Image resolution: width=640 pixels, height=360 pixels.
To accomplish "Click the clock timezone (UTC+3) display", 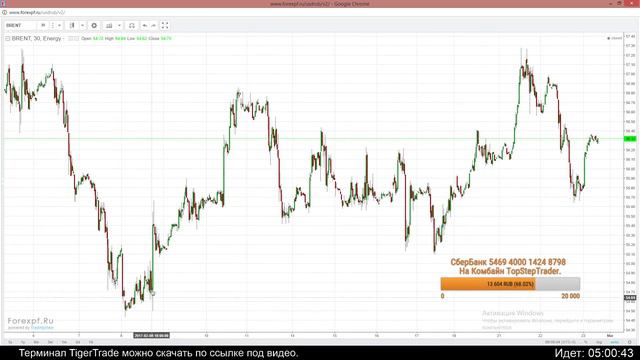I will [561, 342].
